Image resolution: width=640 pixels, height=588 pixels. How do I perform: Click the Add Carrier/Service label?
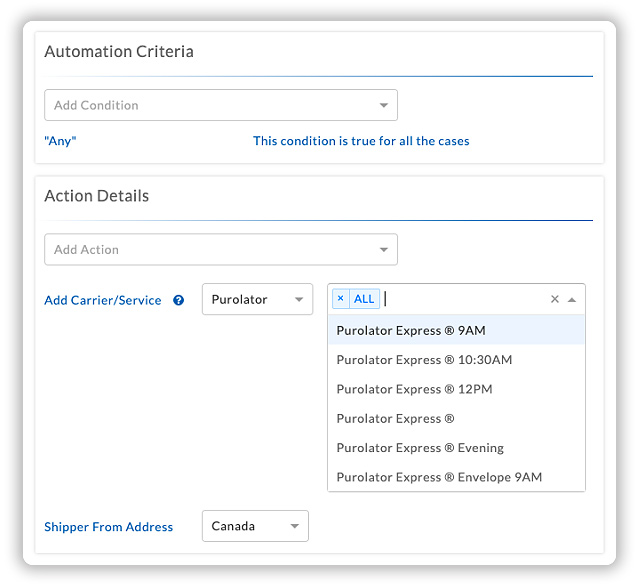(103, 300)
